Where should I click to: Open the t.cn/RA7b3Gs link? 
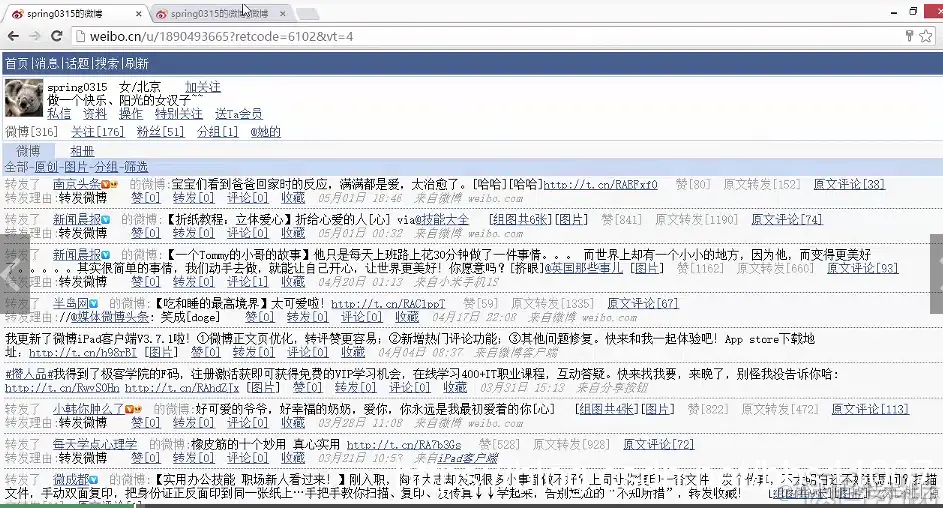click(404, 444)
